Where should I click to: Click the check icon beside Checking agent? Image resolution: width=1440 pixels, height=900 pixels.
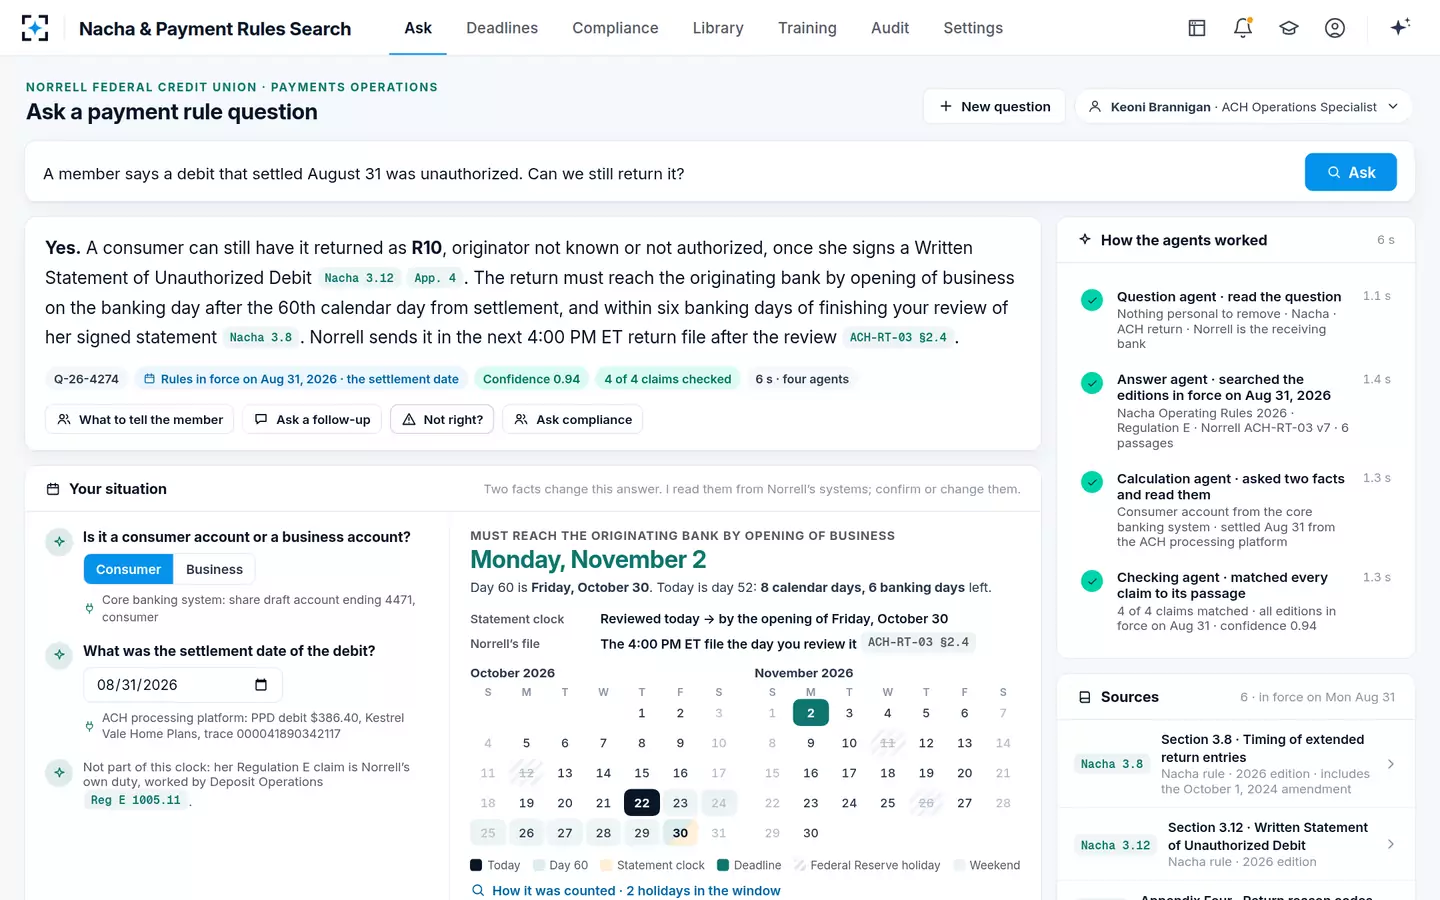[1092, 580]
